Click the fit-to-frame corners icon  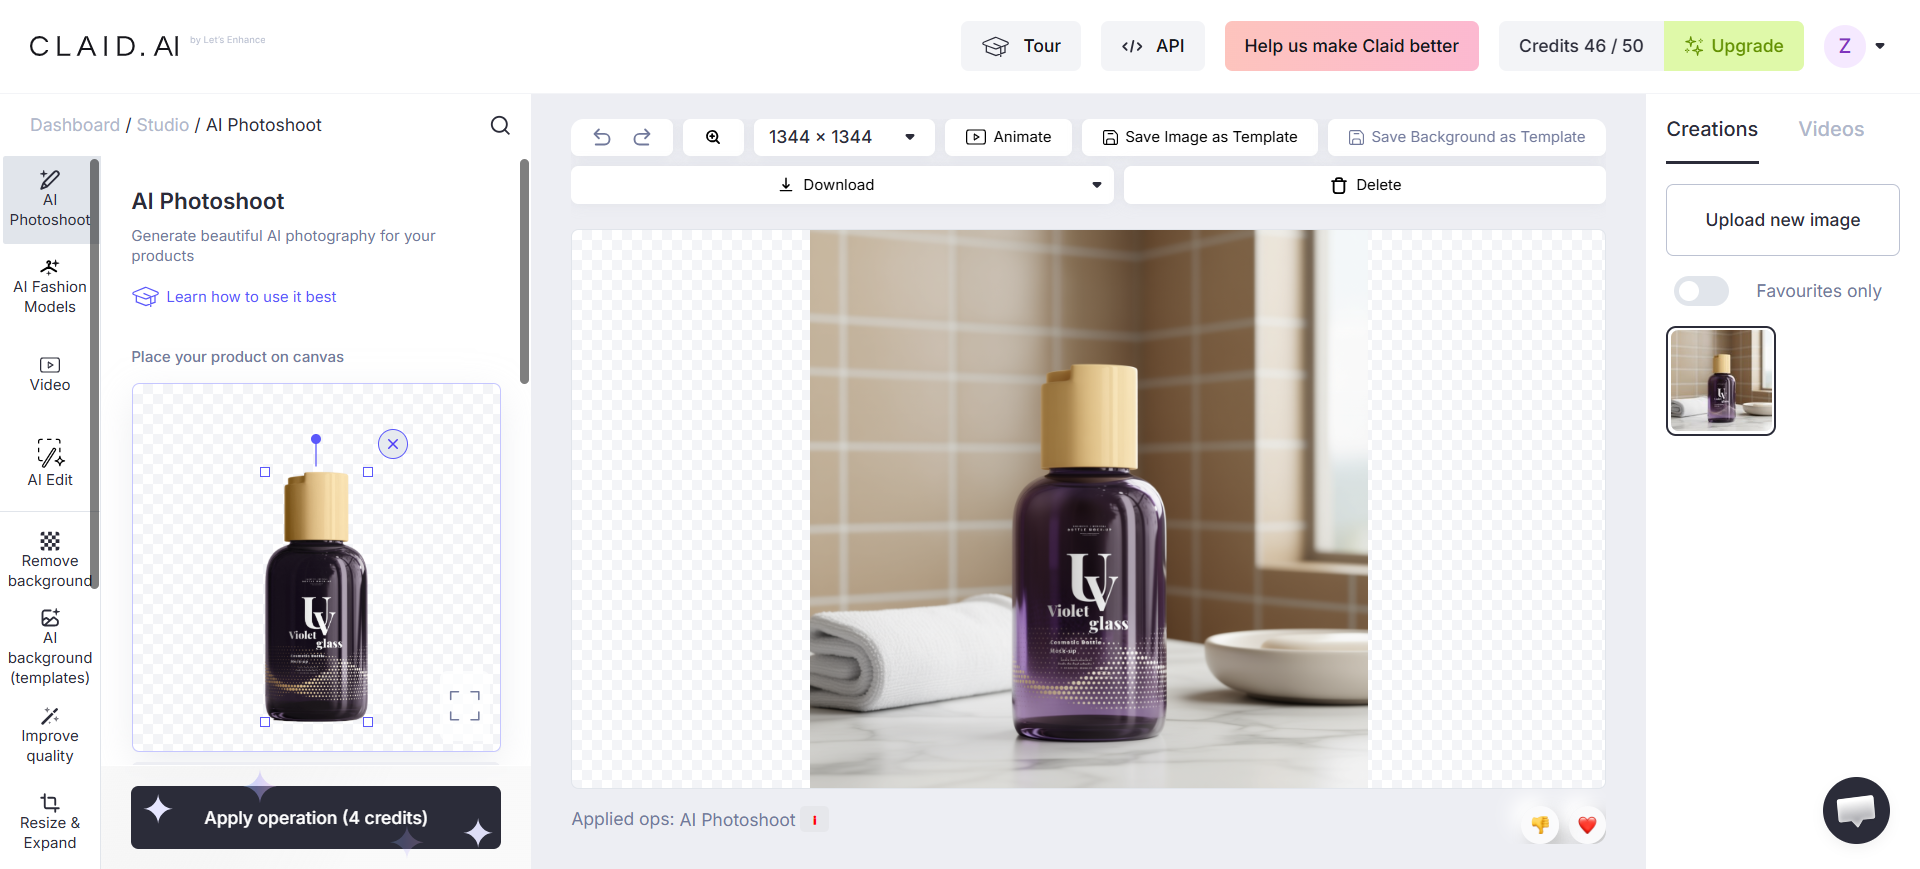pos(465,706)
